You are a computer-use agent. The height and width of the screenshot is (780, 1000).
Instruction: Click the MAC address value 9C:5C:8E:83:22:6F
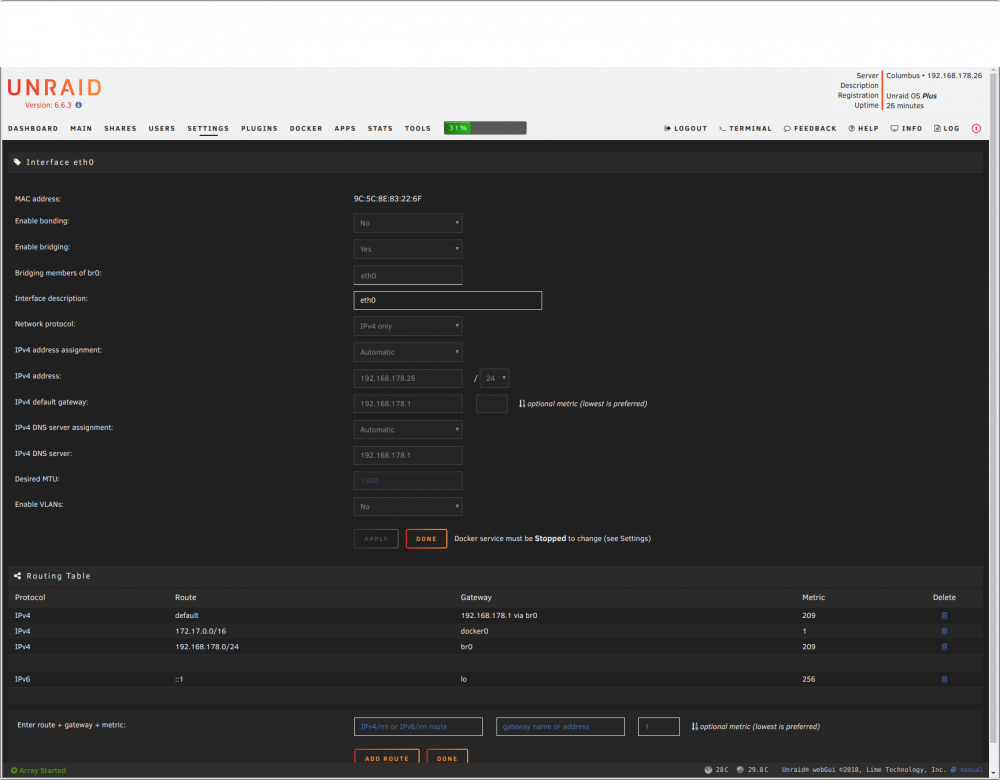click(x=388, y=199)
